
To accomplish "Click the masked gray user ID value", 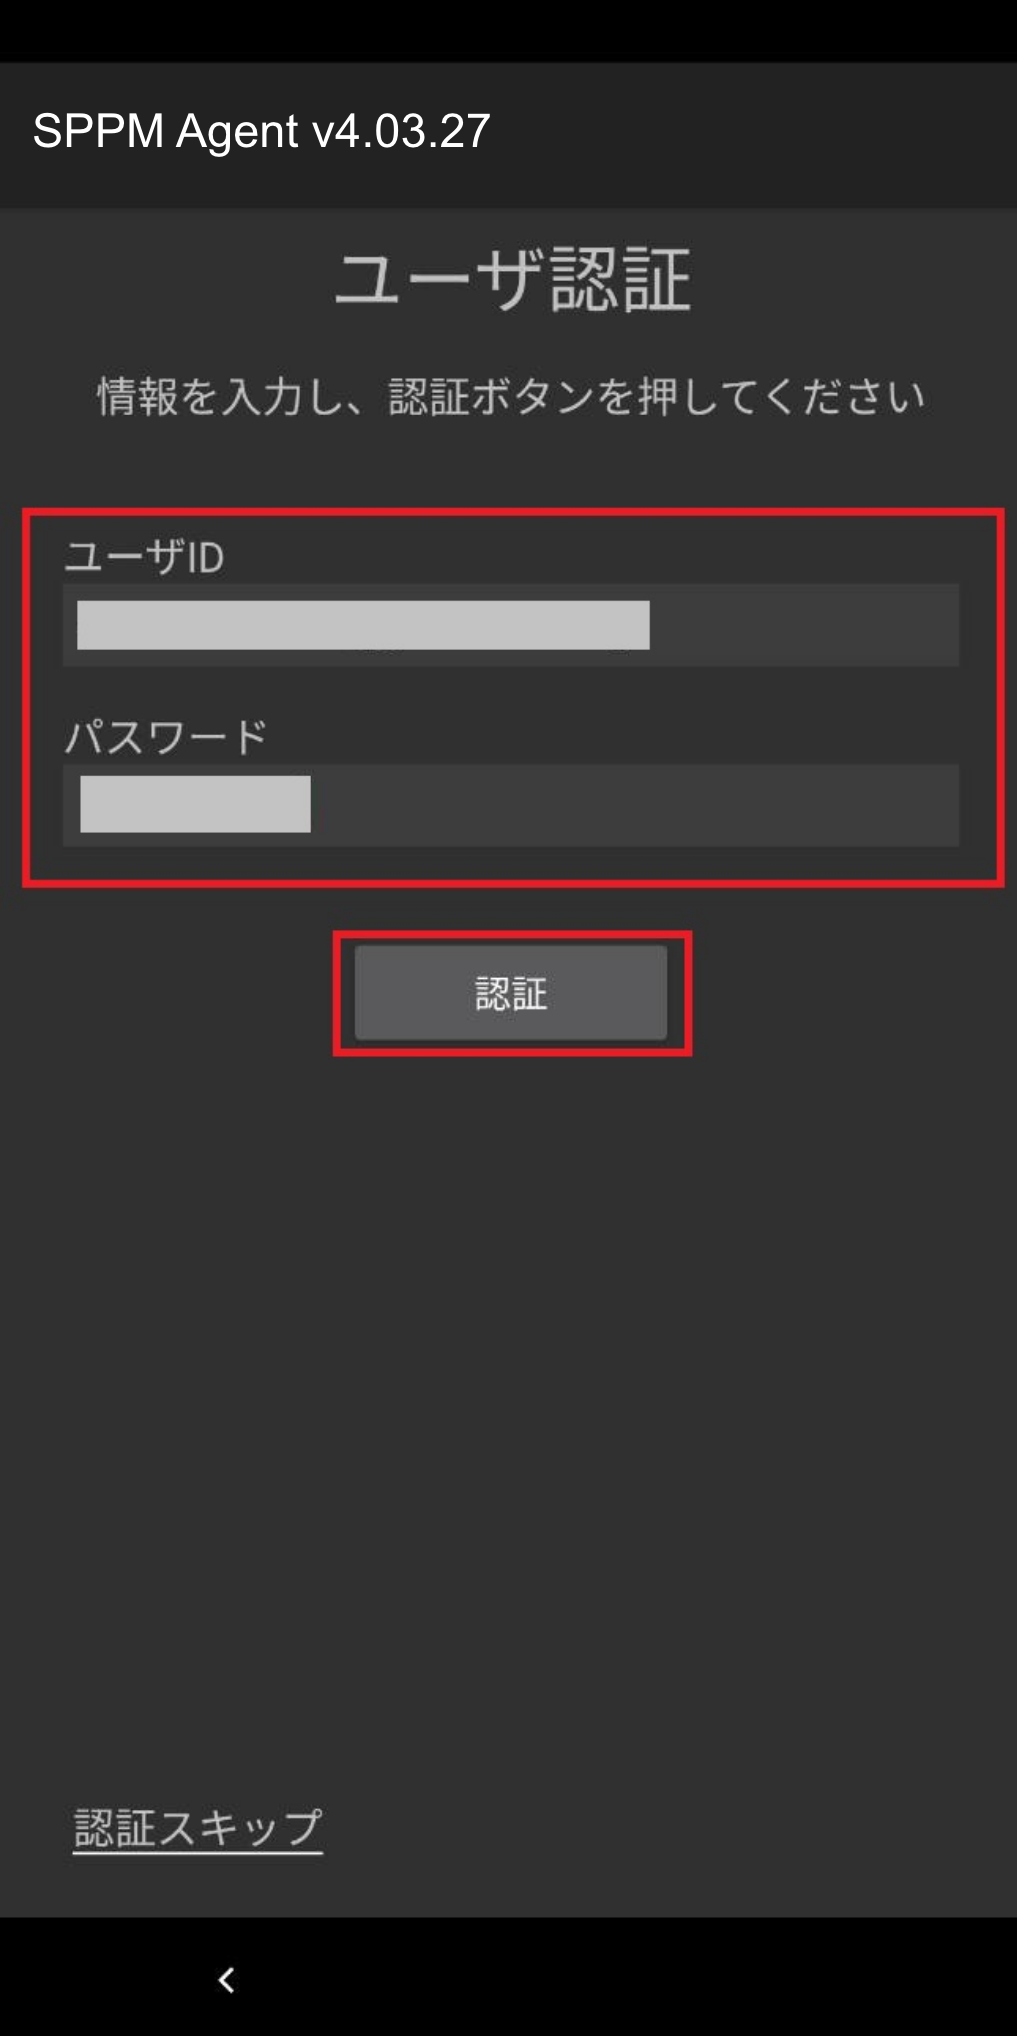I will click(363, 625).
